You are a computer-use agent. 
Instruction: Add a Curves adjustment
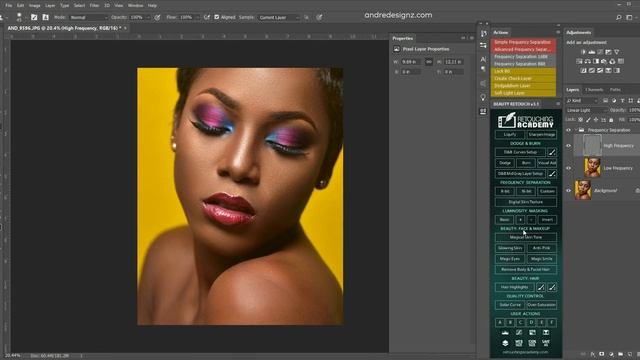[600, 52]
